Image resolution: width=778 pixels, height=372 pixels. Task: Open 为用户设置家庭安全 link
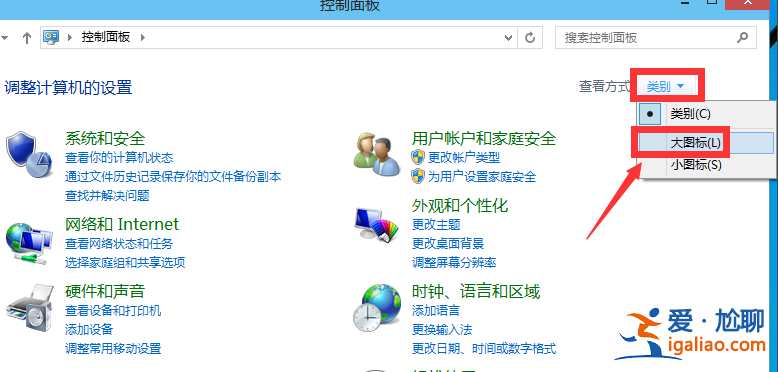click(482, 177)
